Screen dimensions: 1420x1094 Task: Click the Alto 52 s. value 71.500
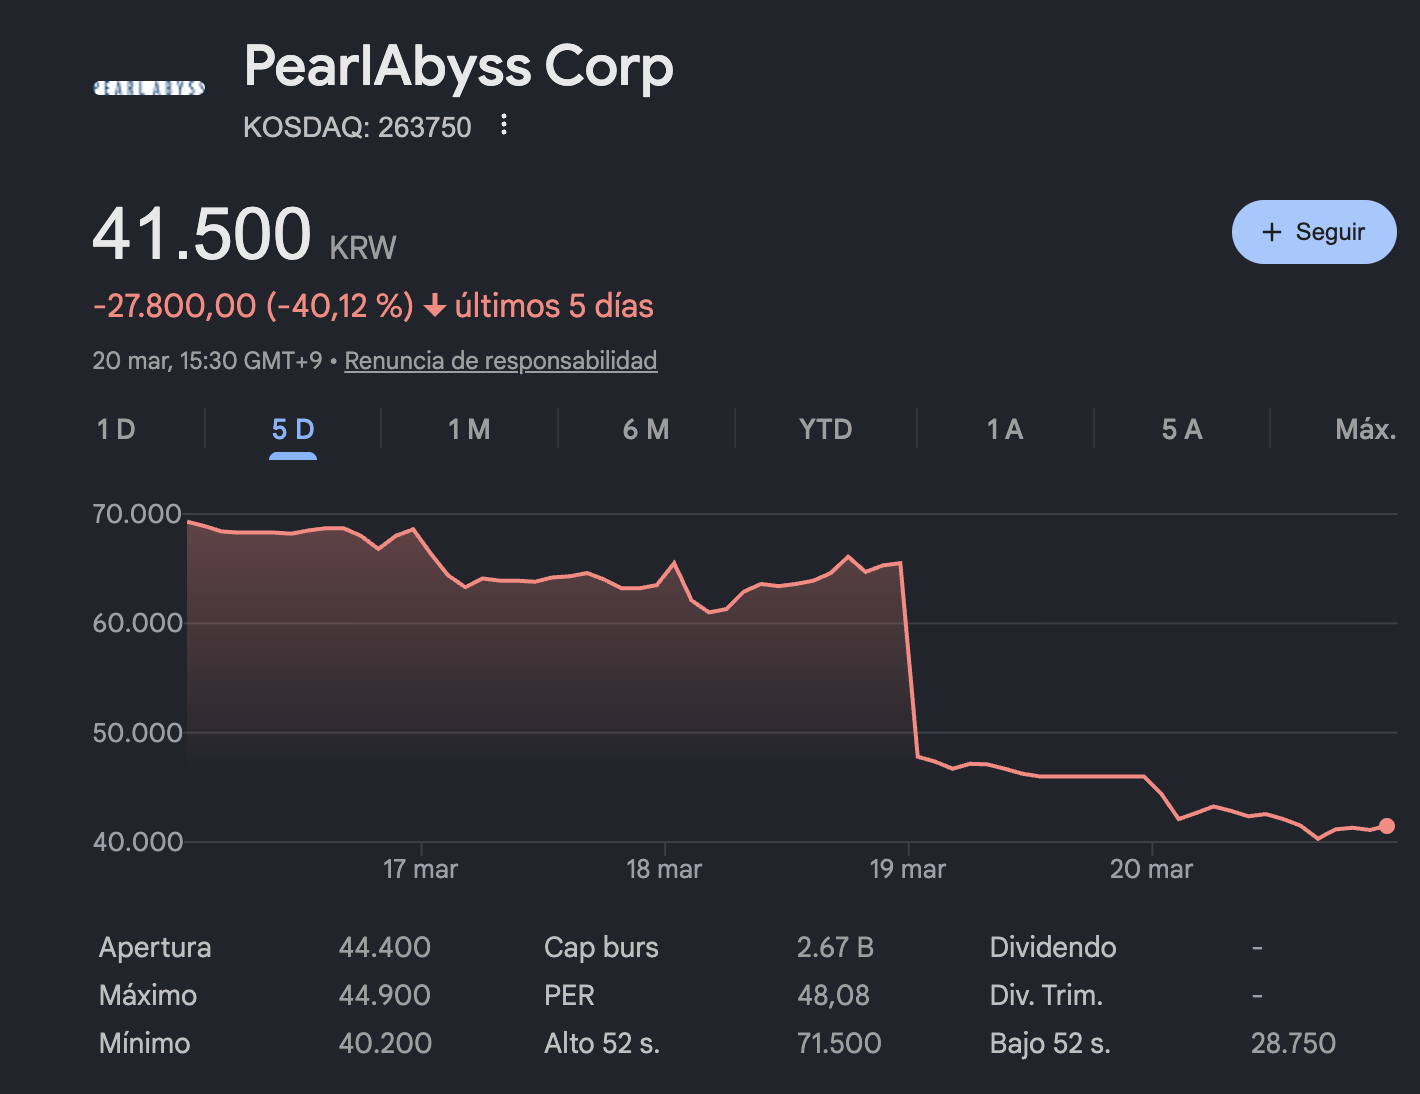click(x=839, y=1043)
